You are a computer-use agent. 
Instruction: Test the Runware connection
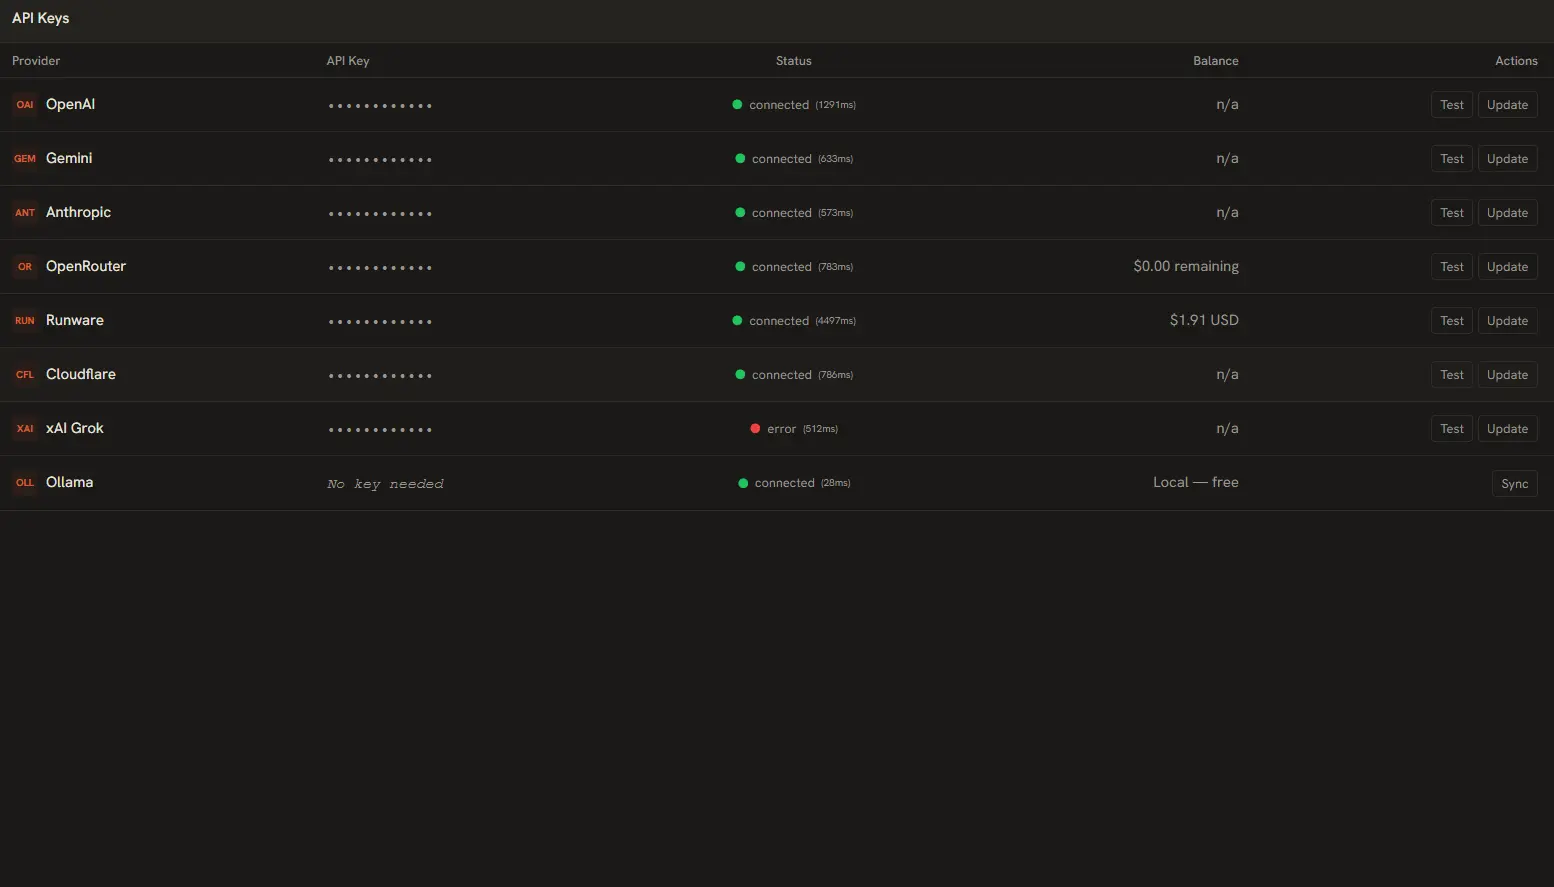pos(1452,321)
